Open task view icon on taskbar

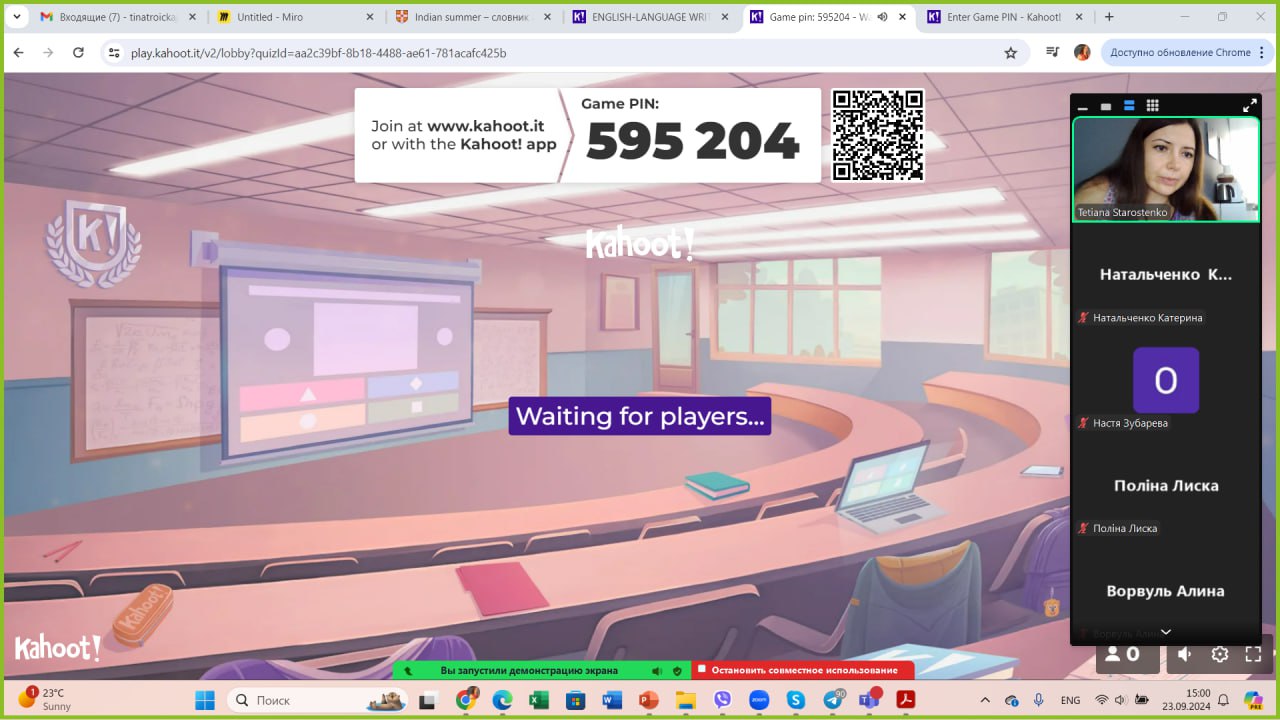(428, 700)
